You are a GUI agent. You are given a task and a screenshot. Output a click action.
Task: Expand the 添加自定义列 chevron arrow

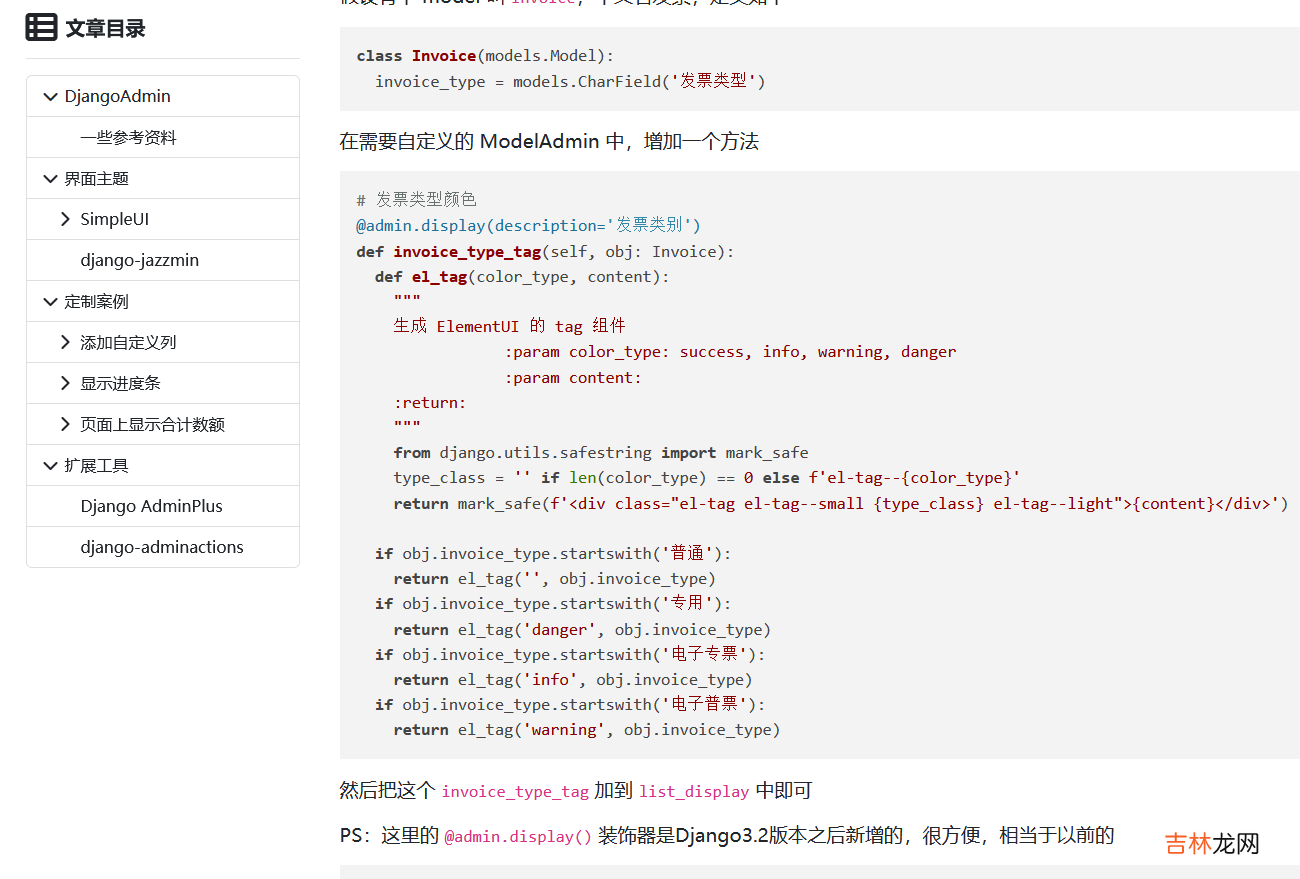66,343
